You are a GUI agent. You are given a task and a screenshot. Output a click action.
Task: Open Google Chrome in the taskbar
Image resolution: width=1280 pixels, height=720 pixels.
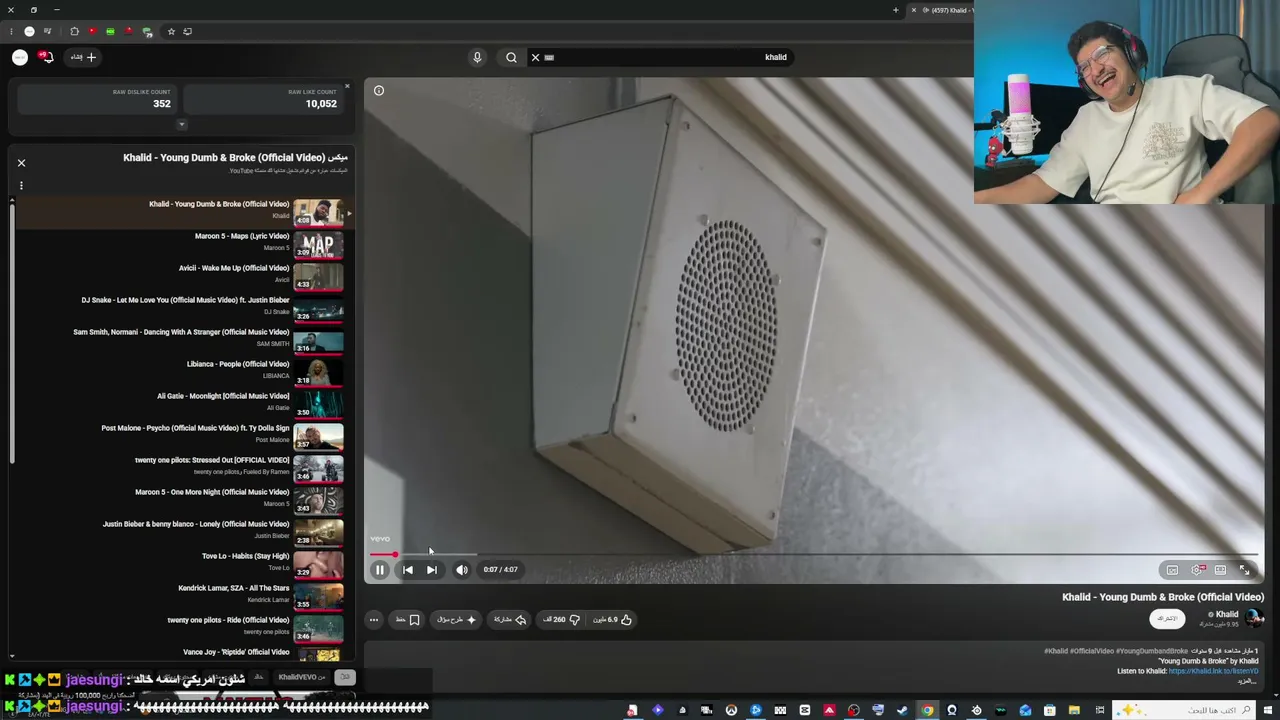pyautogui.click(x=927, y=711)
